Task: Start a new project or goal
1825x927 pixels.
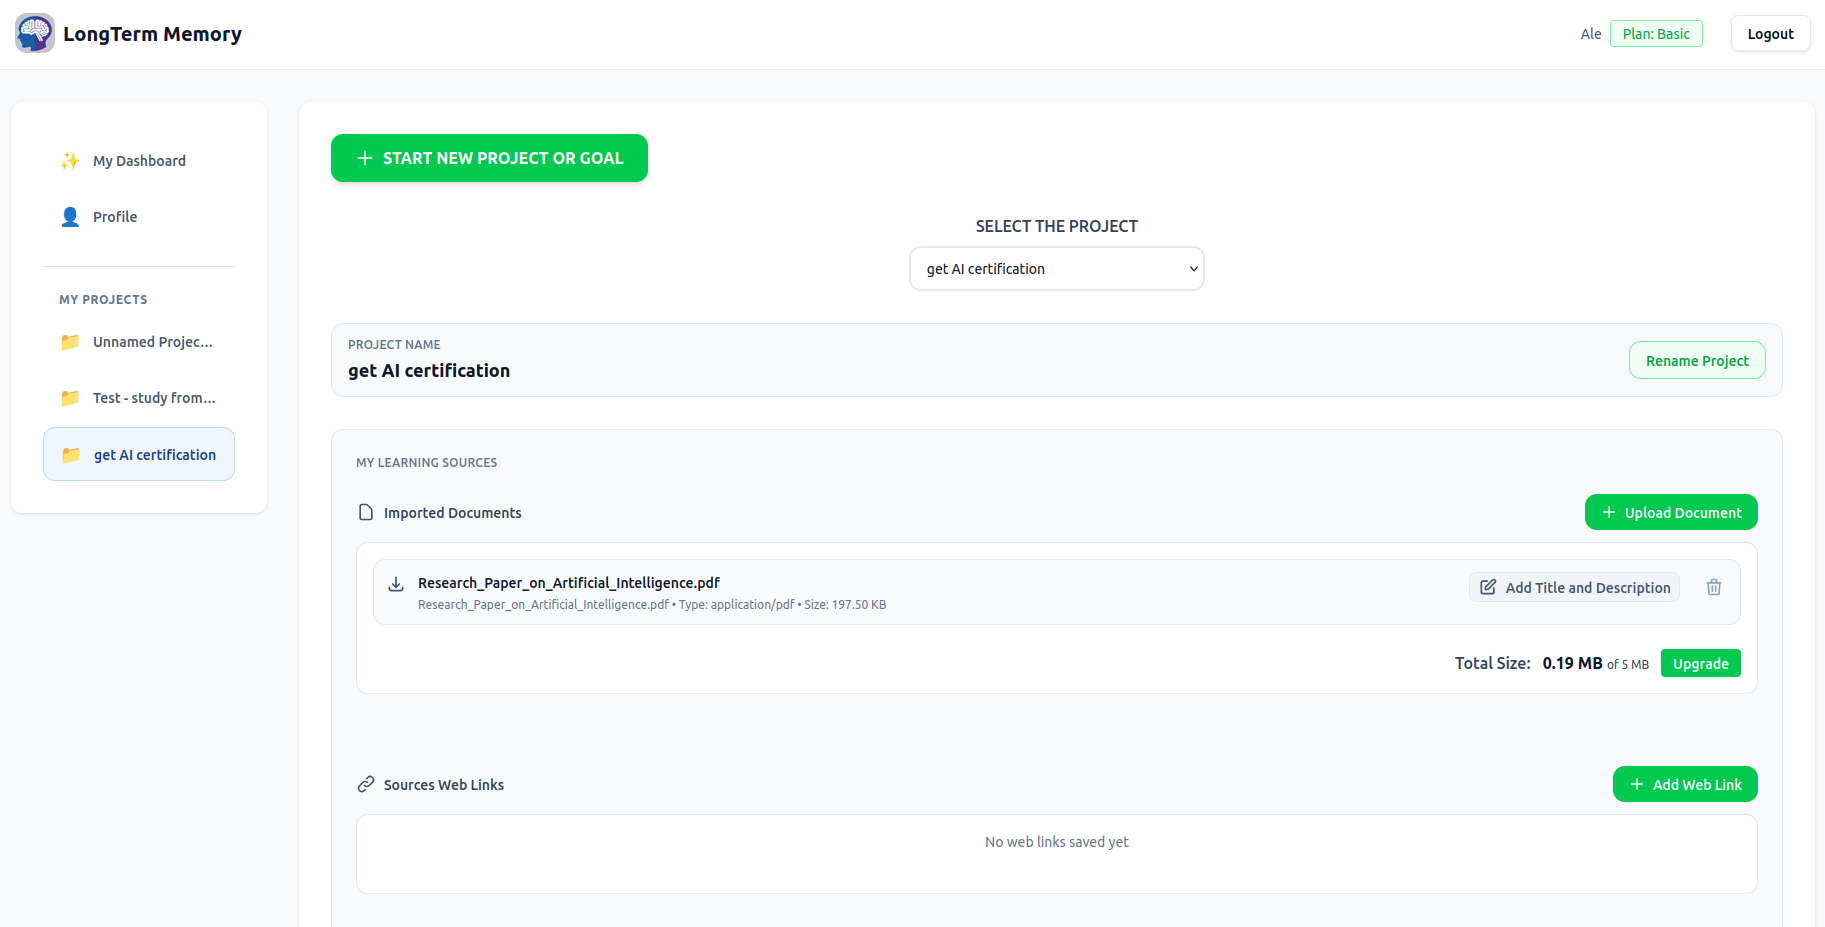Action: point(489,157)
